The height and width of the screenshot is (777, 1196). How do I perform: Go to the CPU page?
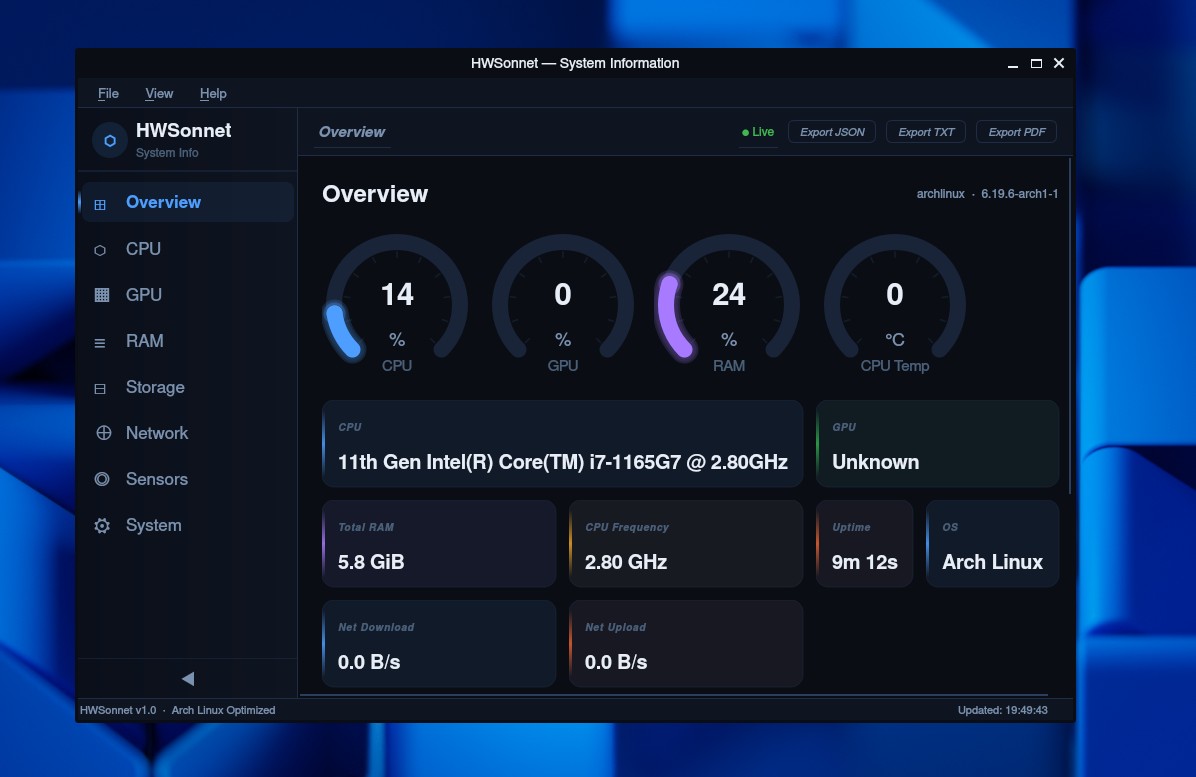pos(188,249)
